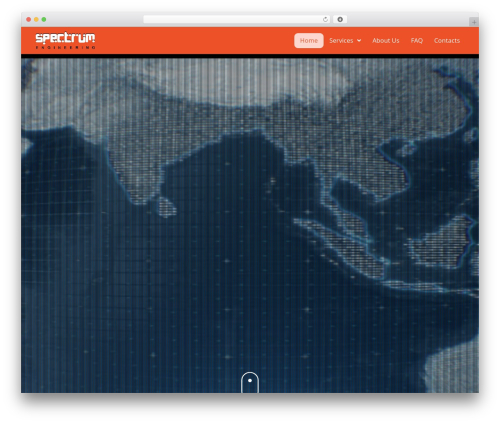The height and width of the screenshot is (423, 500).
Task: Close the browser window with red button
Action: tap(29, 19)
